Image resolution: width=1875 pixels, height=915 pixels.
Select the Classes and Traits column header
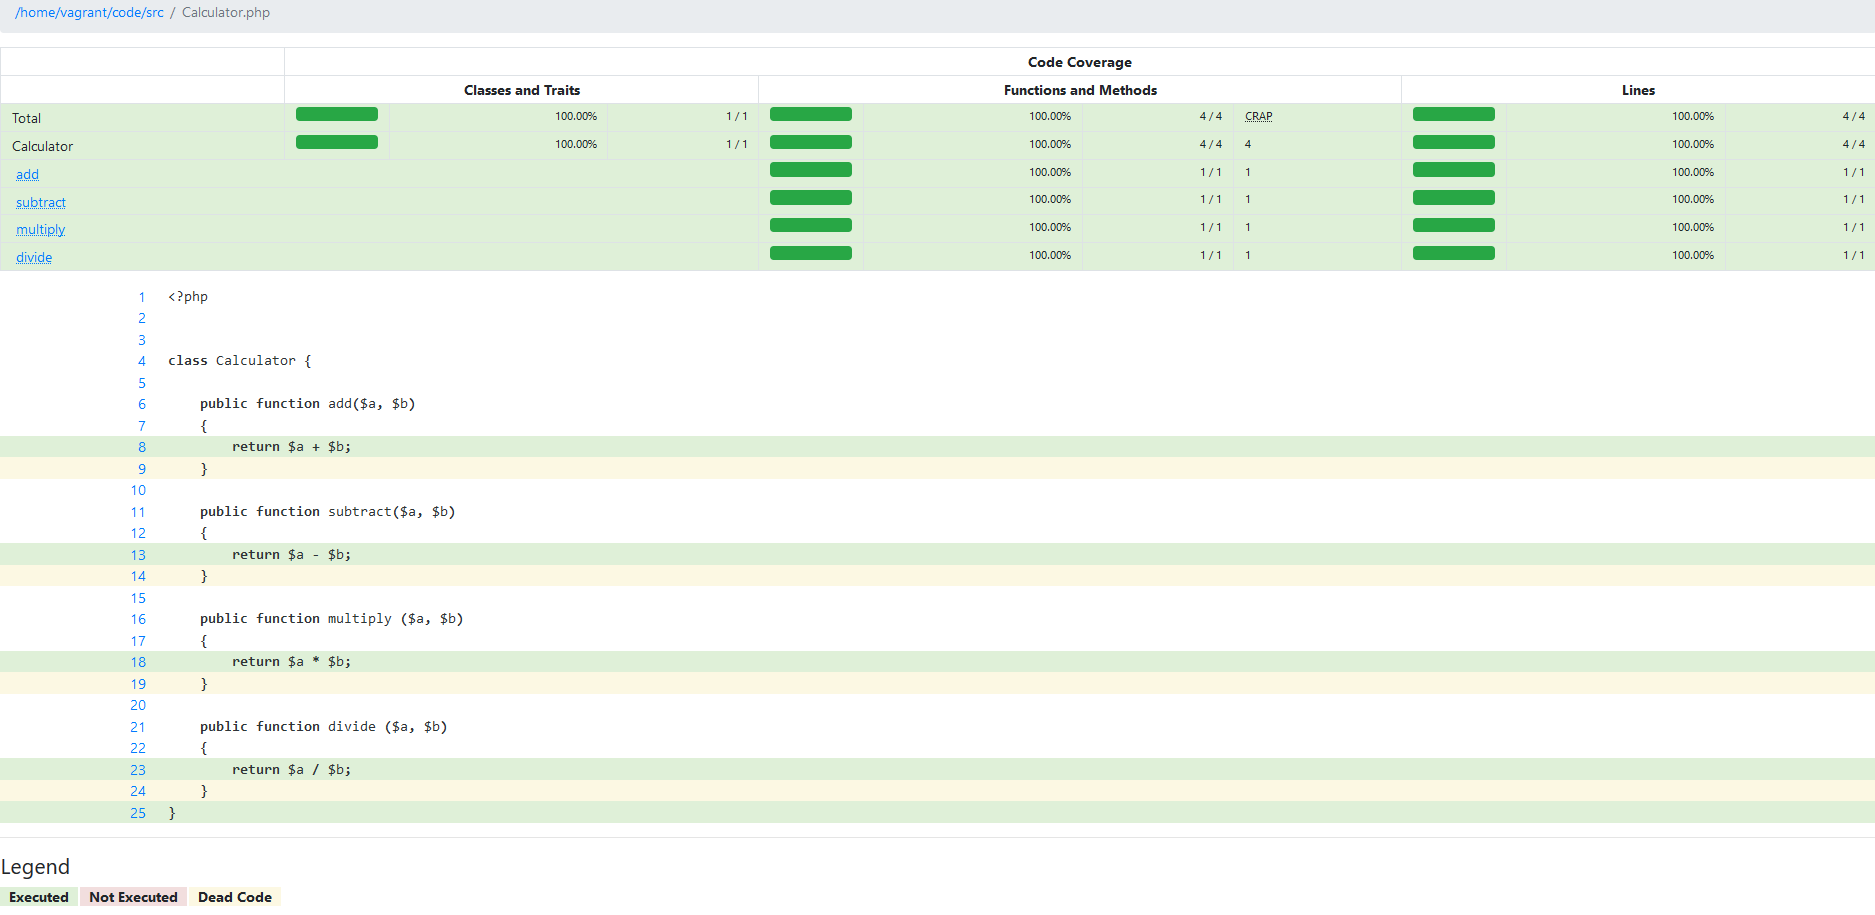pos(522,90)
